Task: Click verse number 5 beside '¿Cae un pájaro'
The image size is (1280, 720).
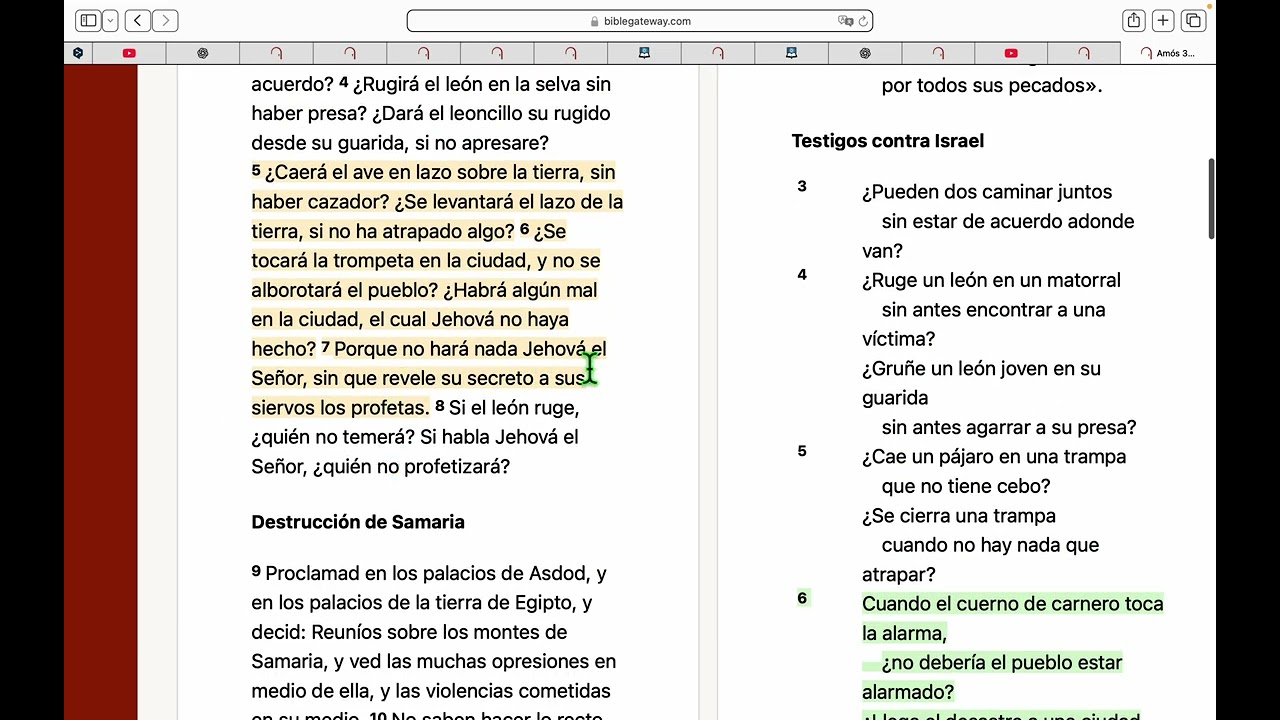Action: (x=802, y=451)
